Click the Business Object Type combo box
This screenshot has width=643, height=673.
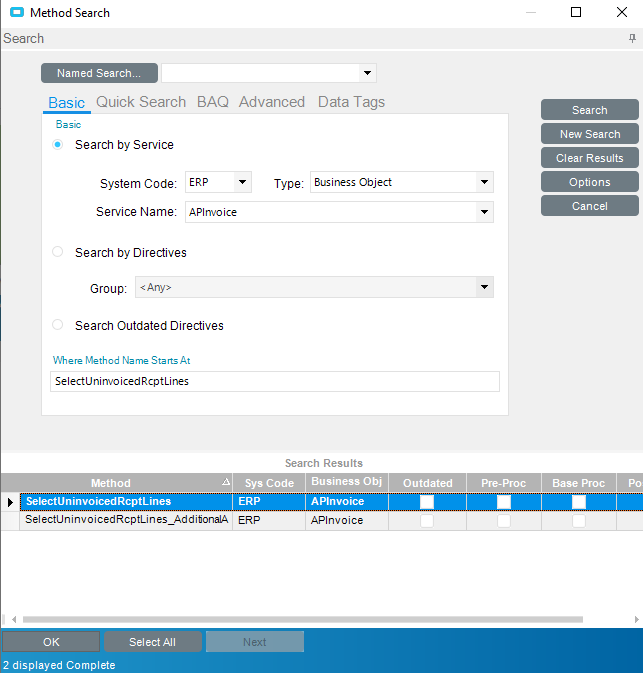[402, 182]
